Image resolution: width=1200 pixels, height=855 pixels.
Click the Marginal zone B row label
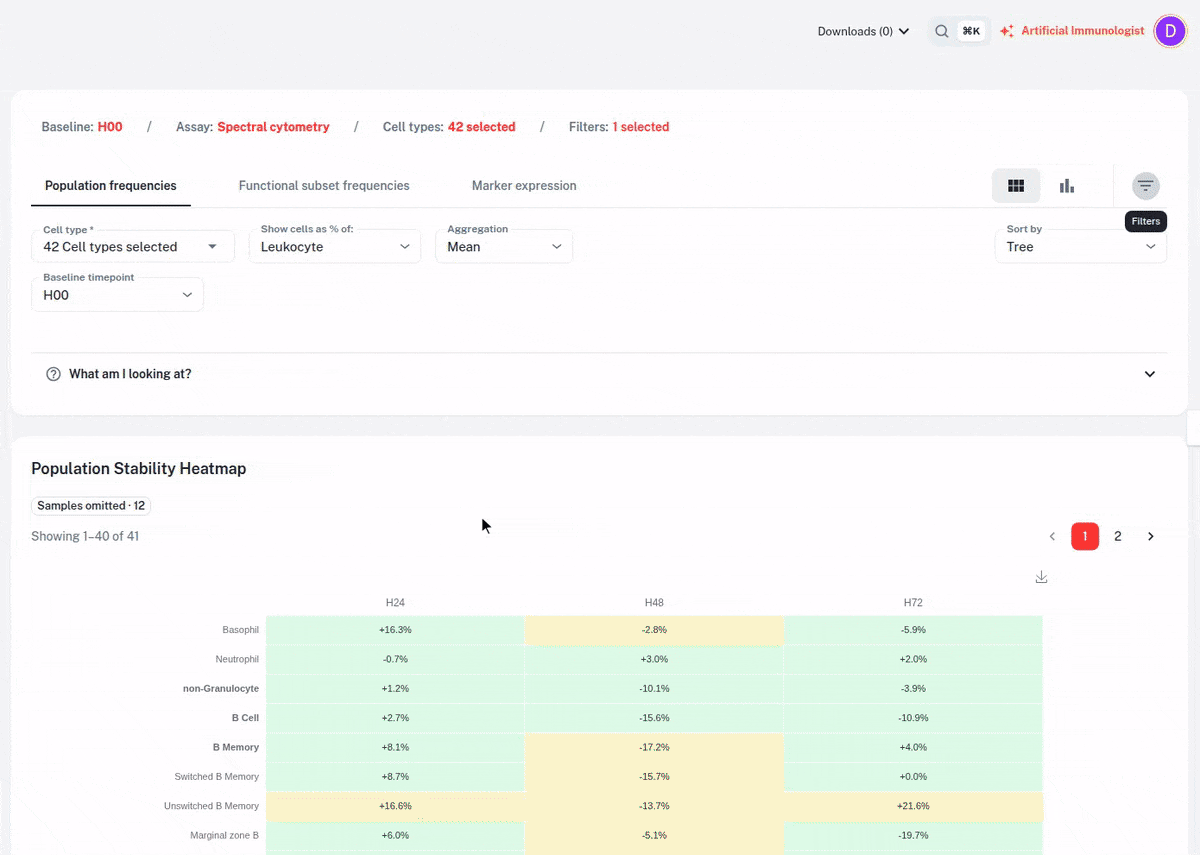pyautogui.click(x=225, y=835)
